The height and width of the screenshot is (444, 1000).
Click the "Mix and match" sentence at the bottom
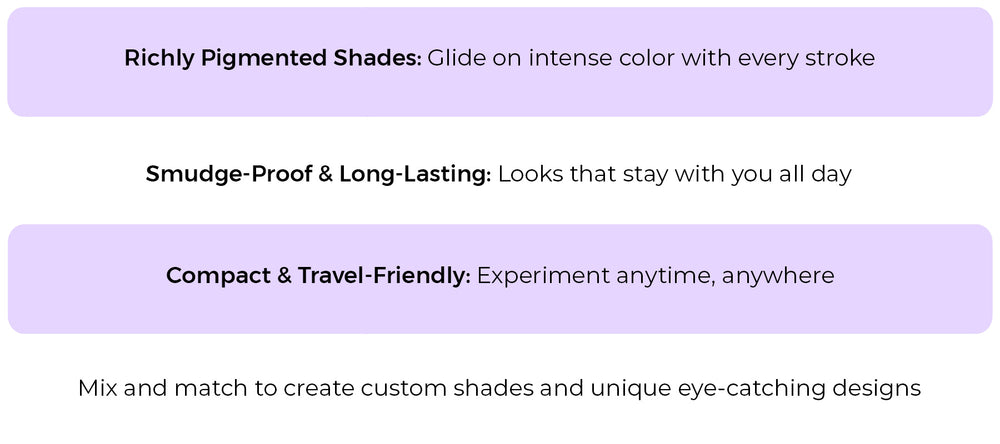[x=499, y=388]
